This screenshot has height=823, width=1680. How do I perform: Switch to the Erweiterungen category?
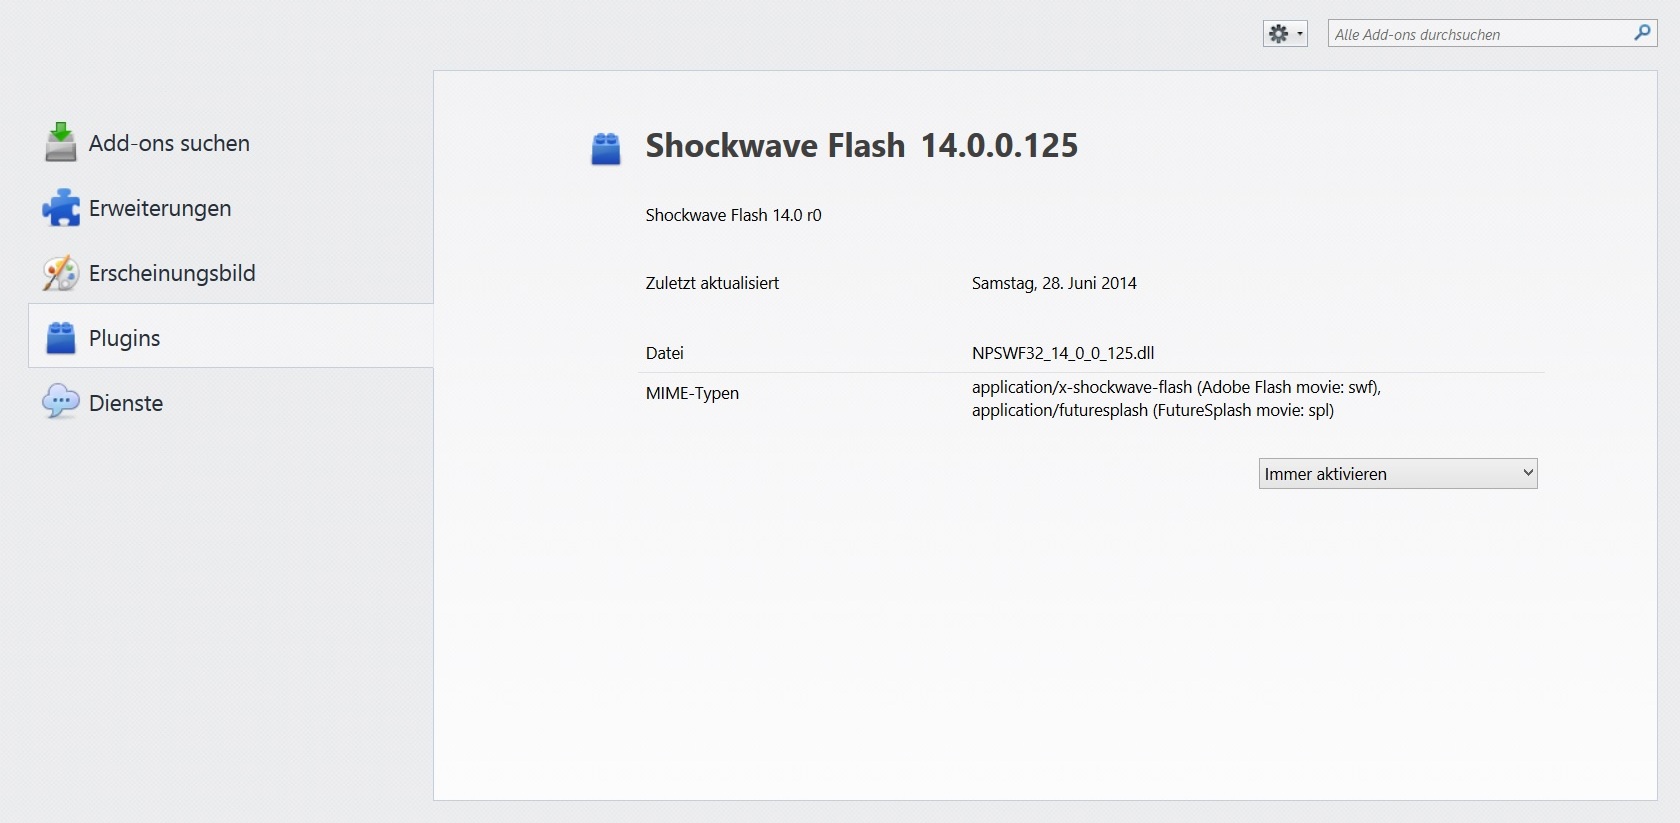(231, 208)
